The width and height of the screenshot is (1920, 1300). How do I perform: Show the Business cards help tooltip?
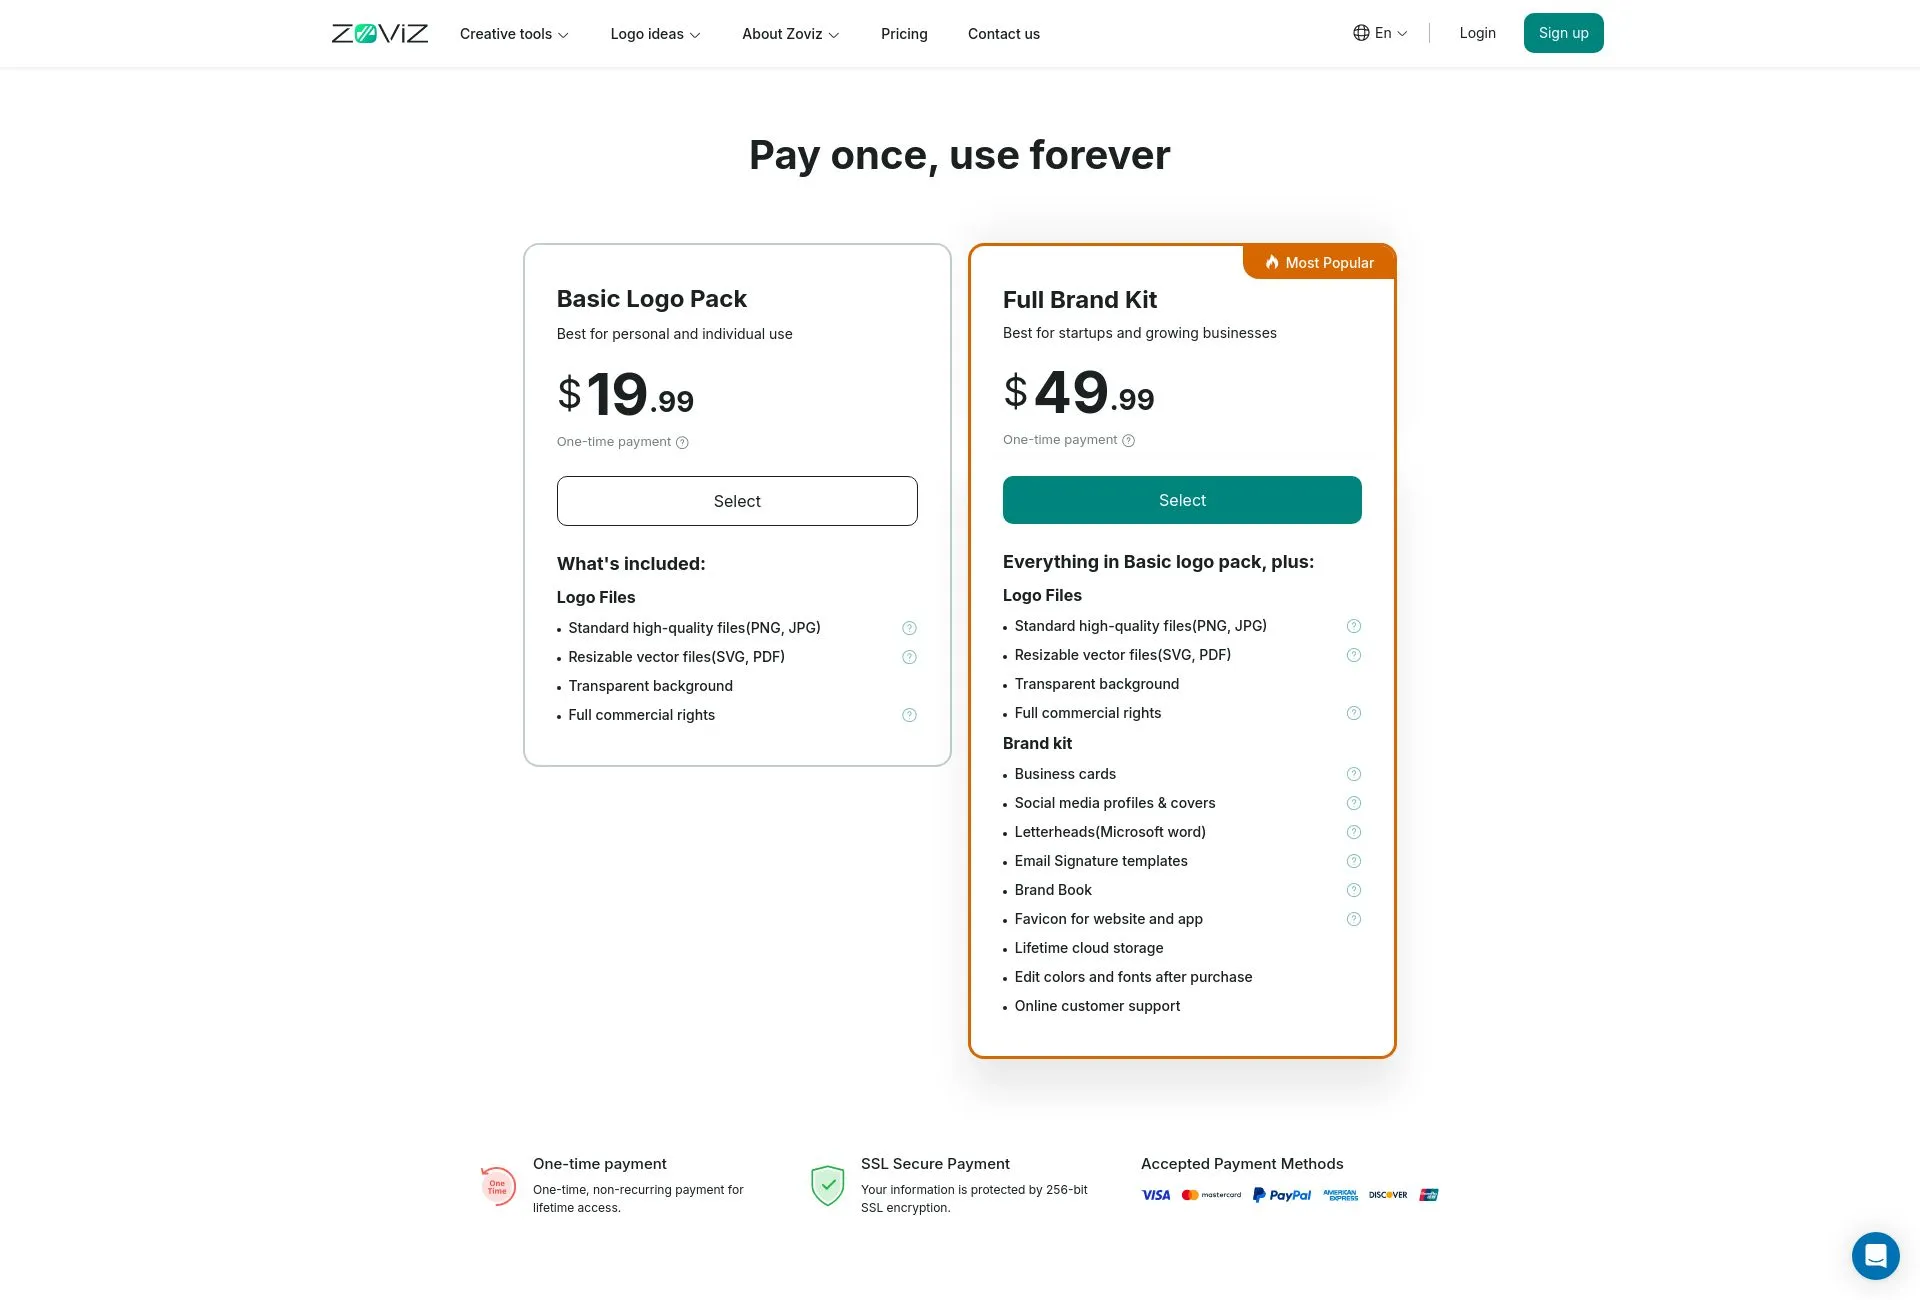coord(1354,773)
